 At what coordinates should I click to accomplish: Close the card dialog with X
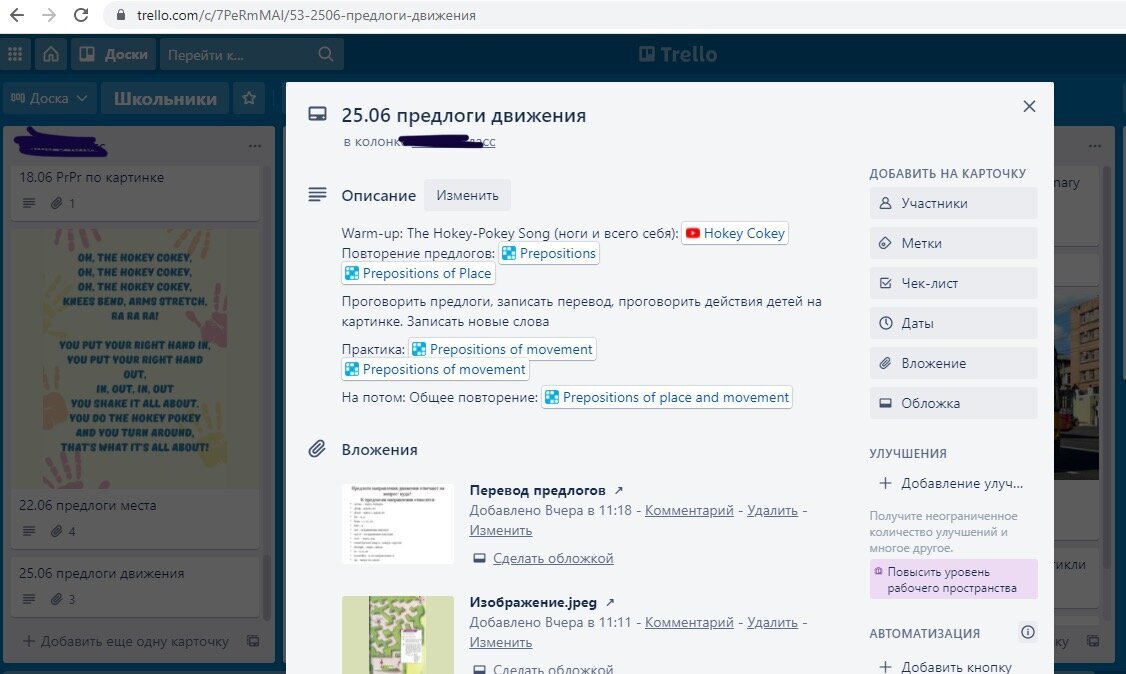click(x=1029, y=106)
